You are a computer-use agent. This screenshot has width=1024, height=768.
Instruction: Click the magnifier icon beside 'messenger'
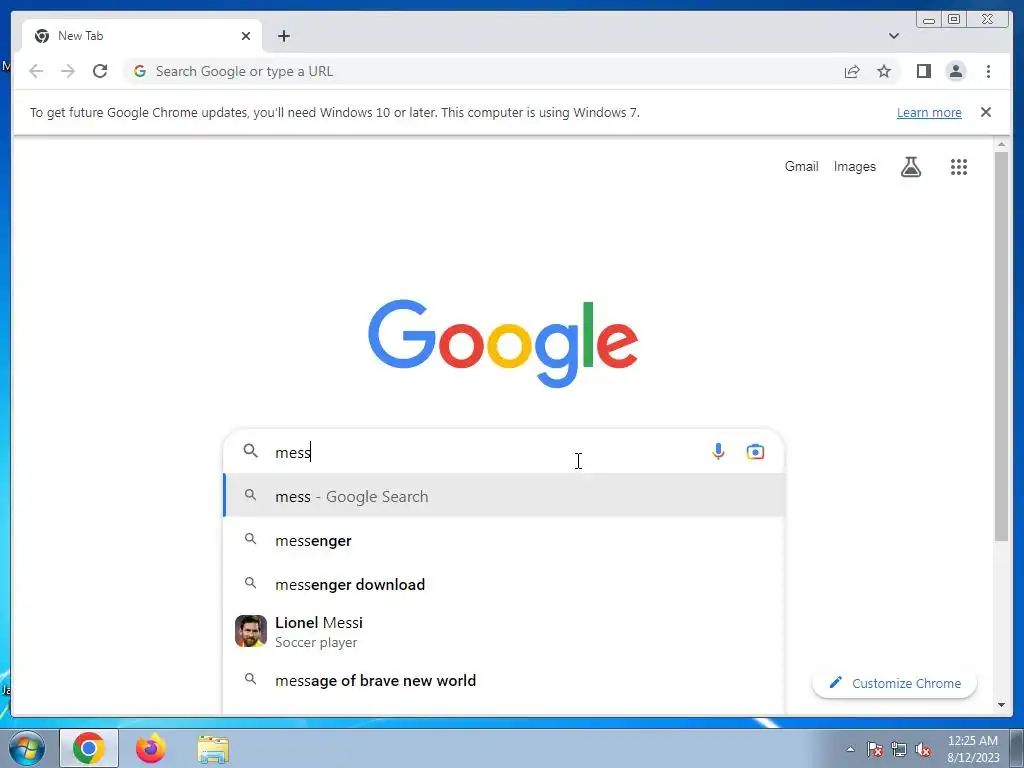250,539
